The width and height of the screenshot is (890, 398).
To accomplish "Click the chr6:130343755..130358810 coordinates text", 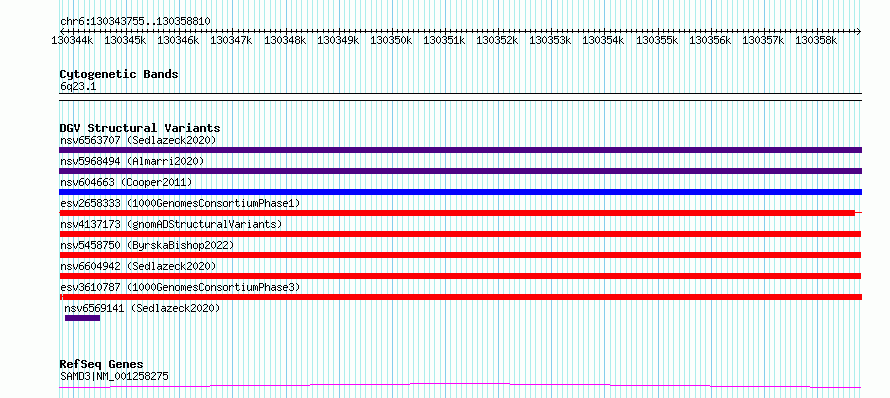I will 135,21.
